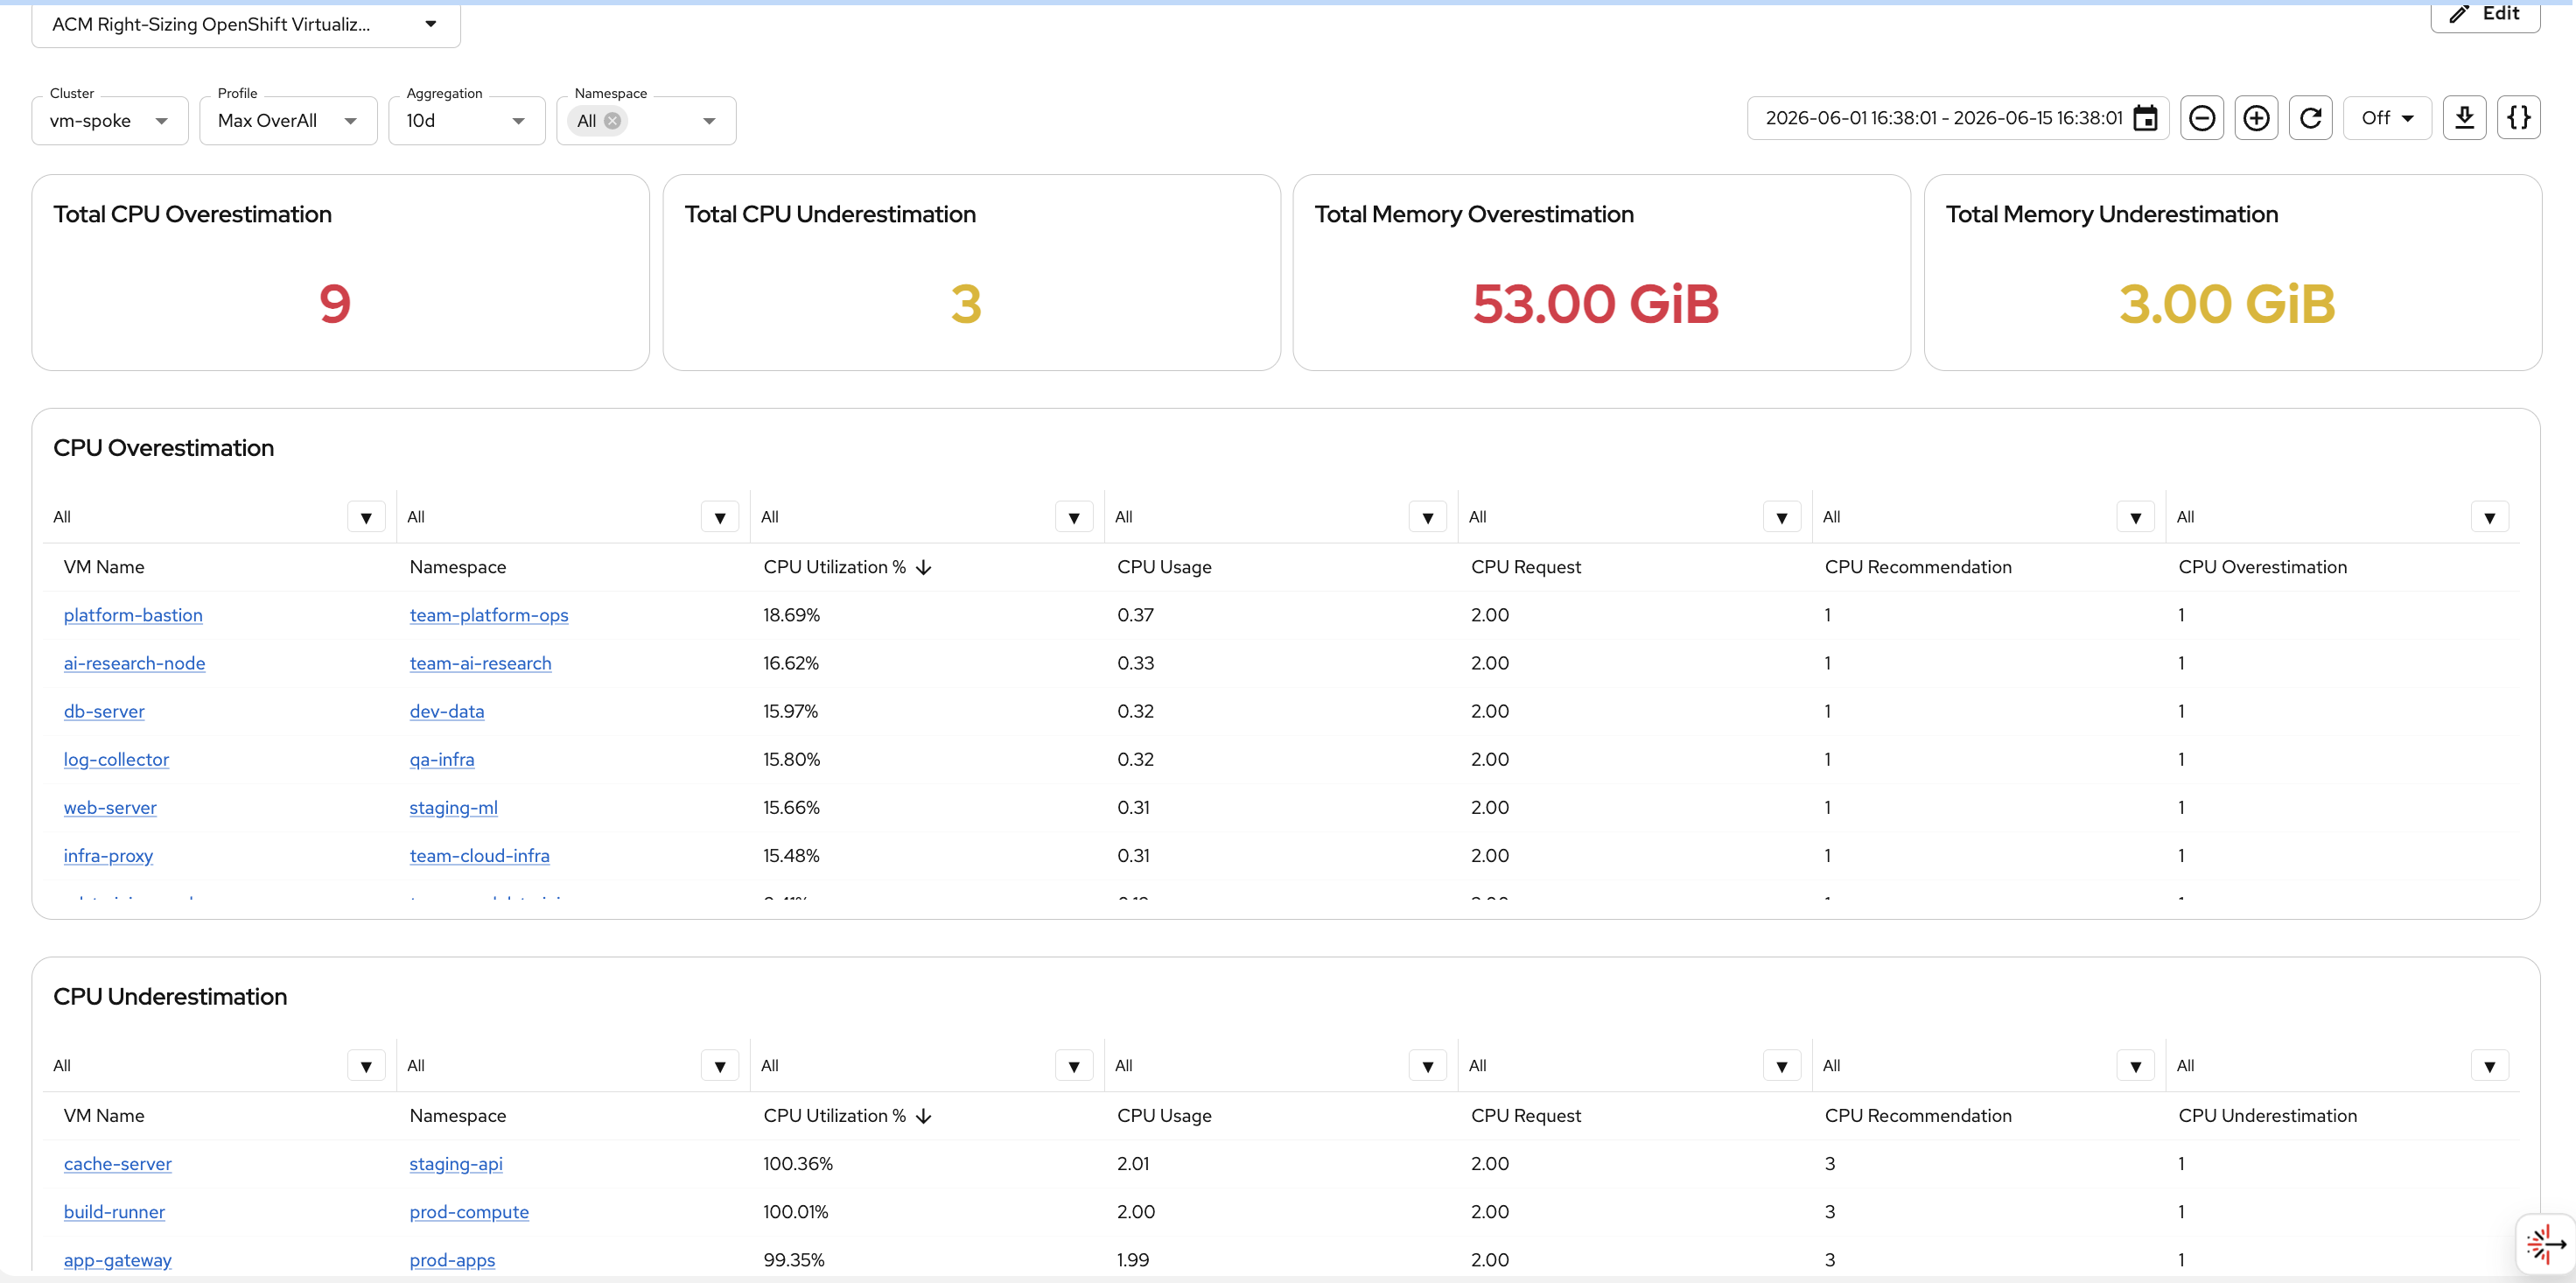Image resolution: width=2576 pixels, height=1283 pixels.
Task: Open VM Name filter in CPU Underestimation table
Action: point(366,1066)
